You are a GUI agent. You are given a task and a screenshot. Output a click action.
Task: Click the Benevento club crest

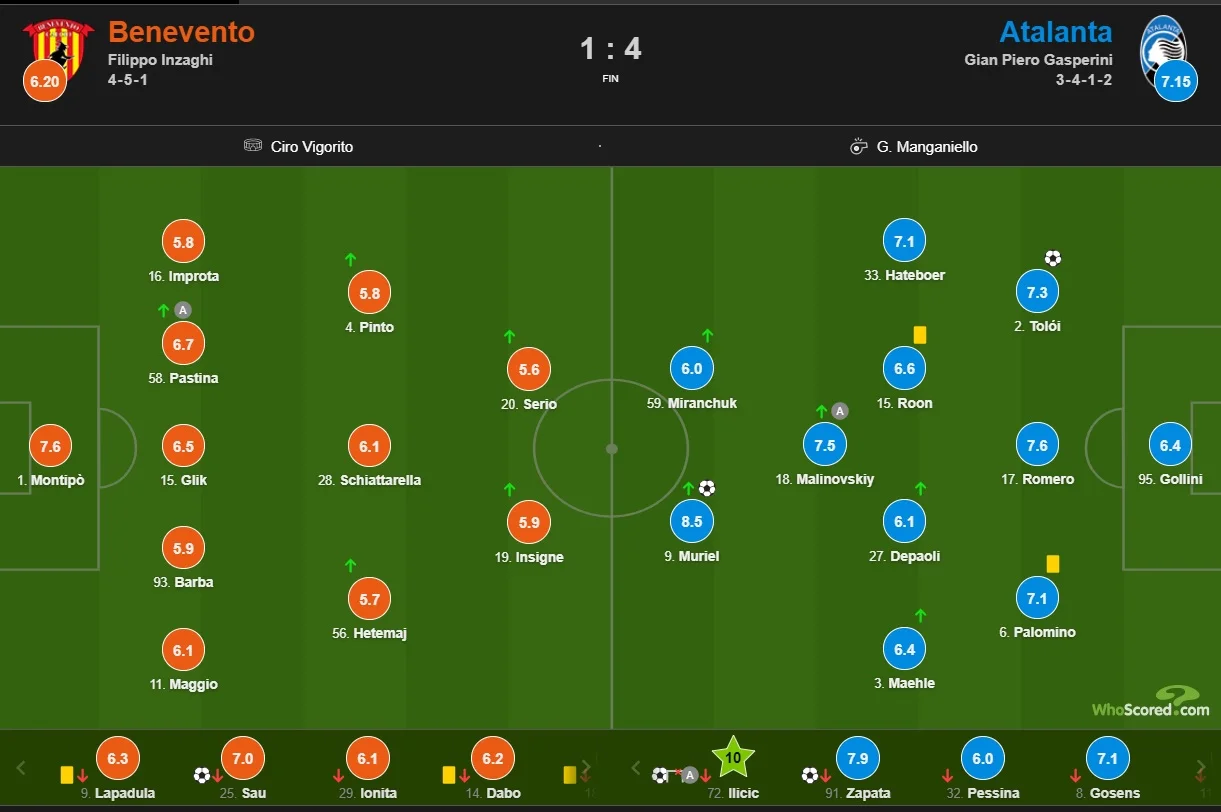57,42
